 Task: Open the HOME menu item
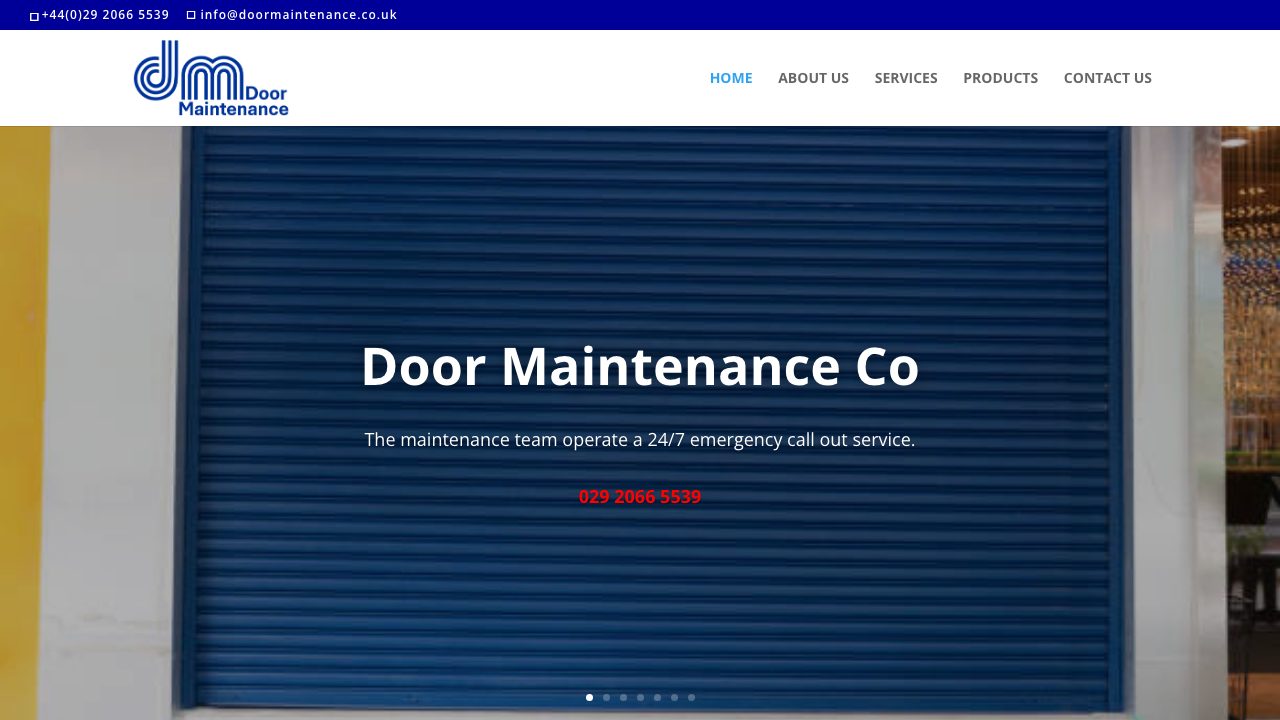tap(731, 78)
